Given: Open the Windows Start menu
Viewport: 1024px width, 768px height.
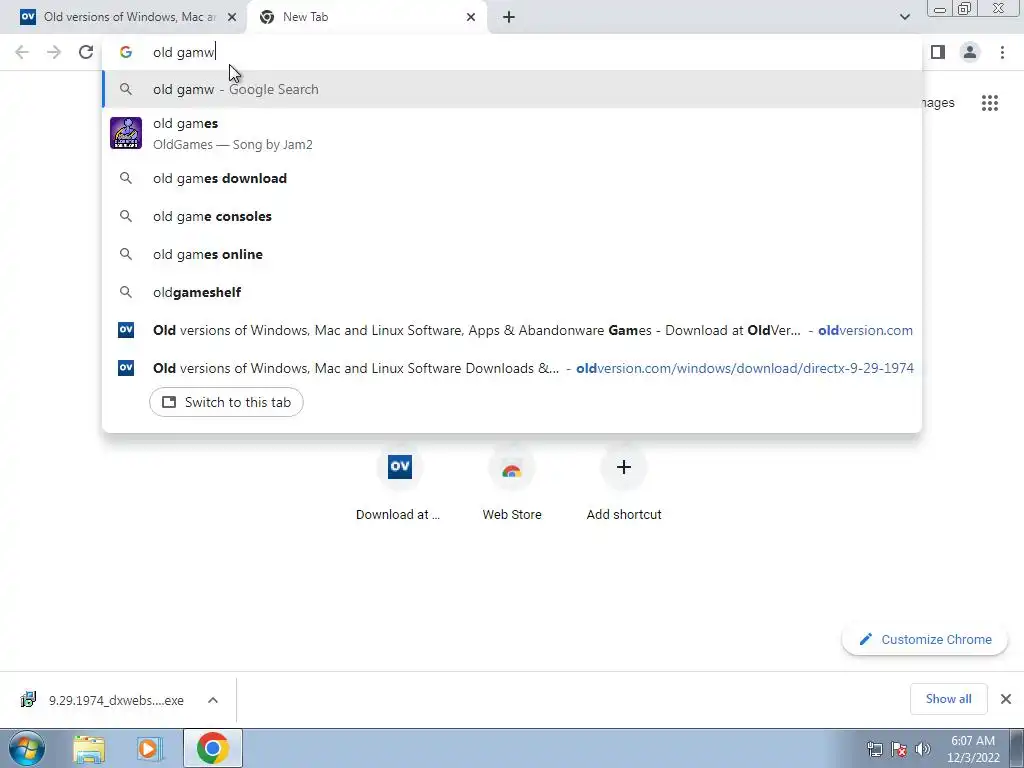Looking at the screenshot, I should pyautogui.click(x=27, y=748).
